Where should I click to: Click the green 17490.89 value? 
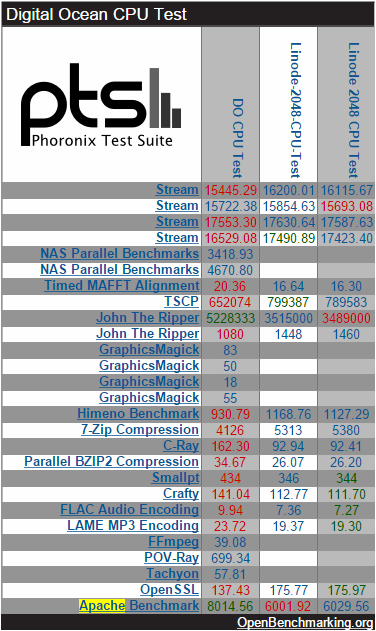click(289, 238)
